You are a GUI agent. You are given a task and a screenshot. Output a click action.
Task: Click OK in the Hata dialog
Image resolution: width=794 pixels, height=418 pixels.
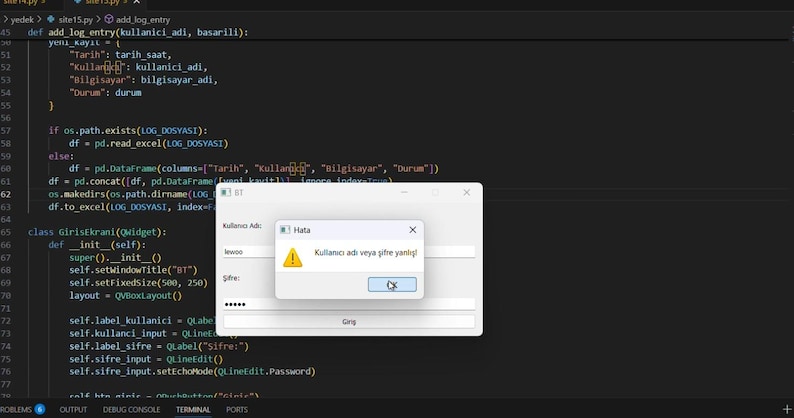click(x=392, y=285)
